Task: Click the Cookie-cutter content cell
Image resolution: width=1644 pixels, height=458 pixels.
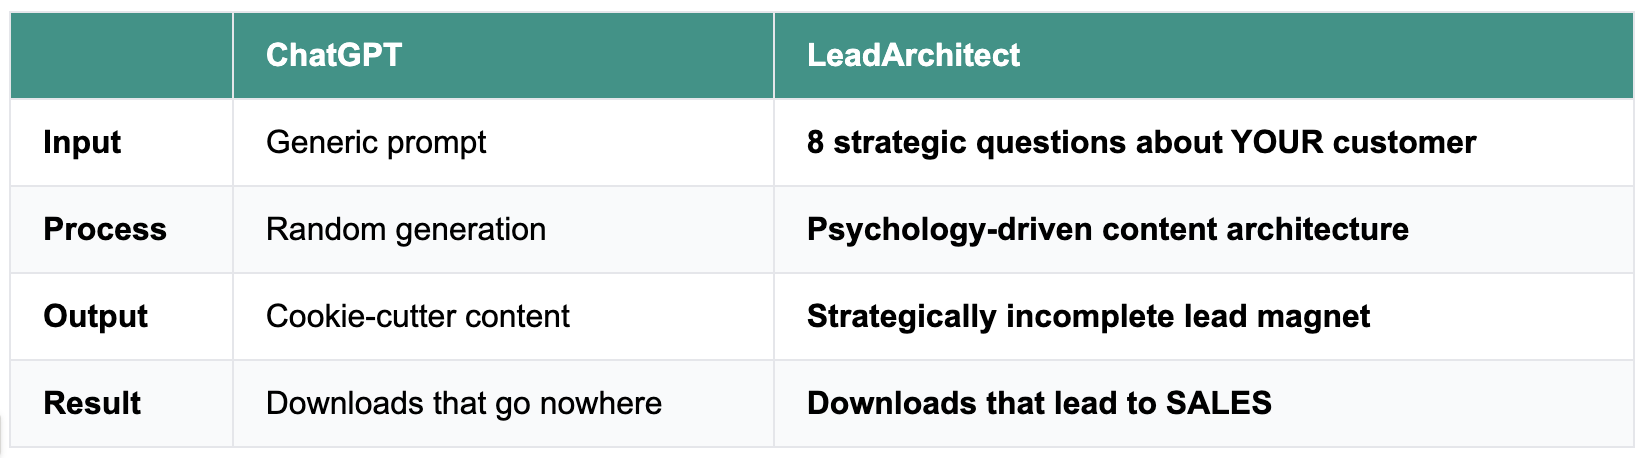Action: (x=418, y=316)
